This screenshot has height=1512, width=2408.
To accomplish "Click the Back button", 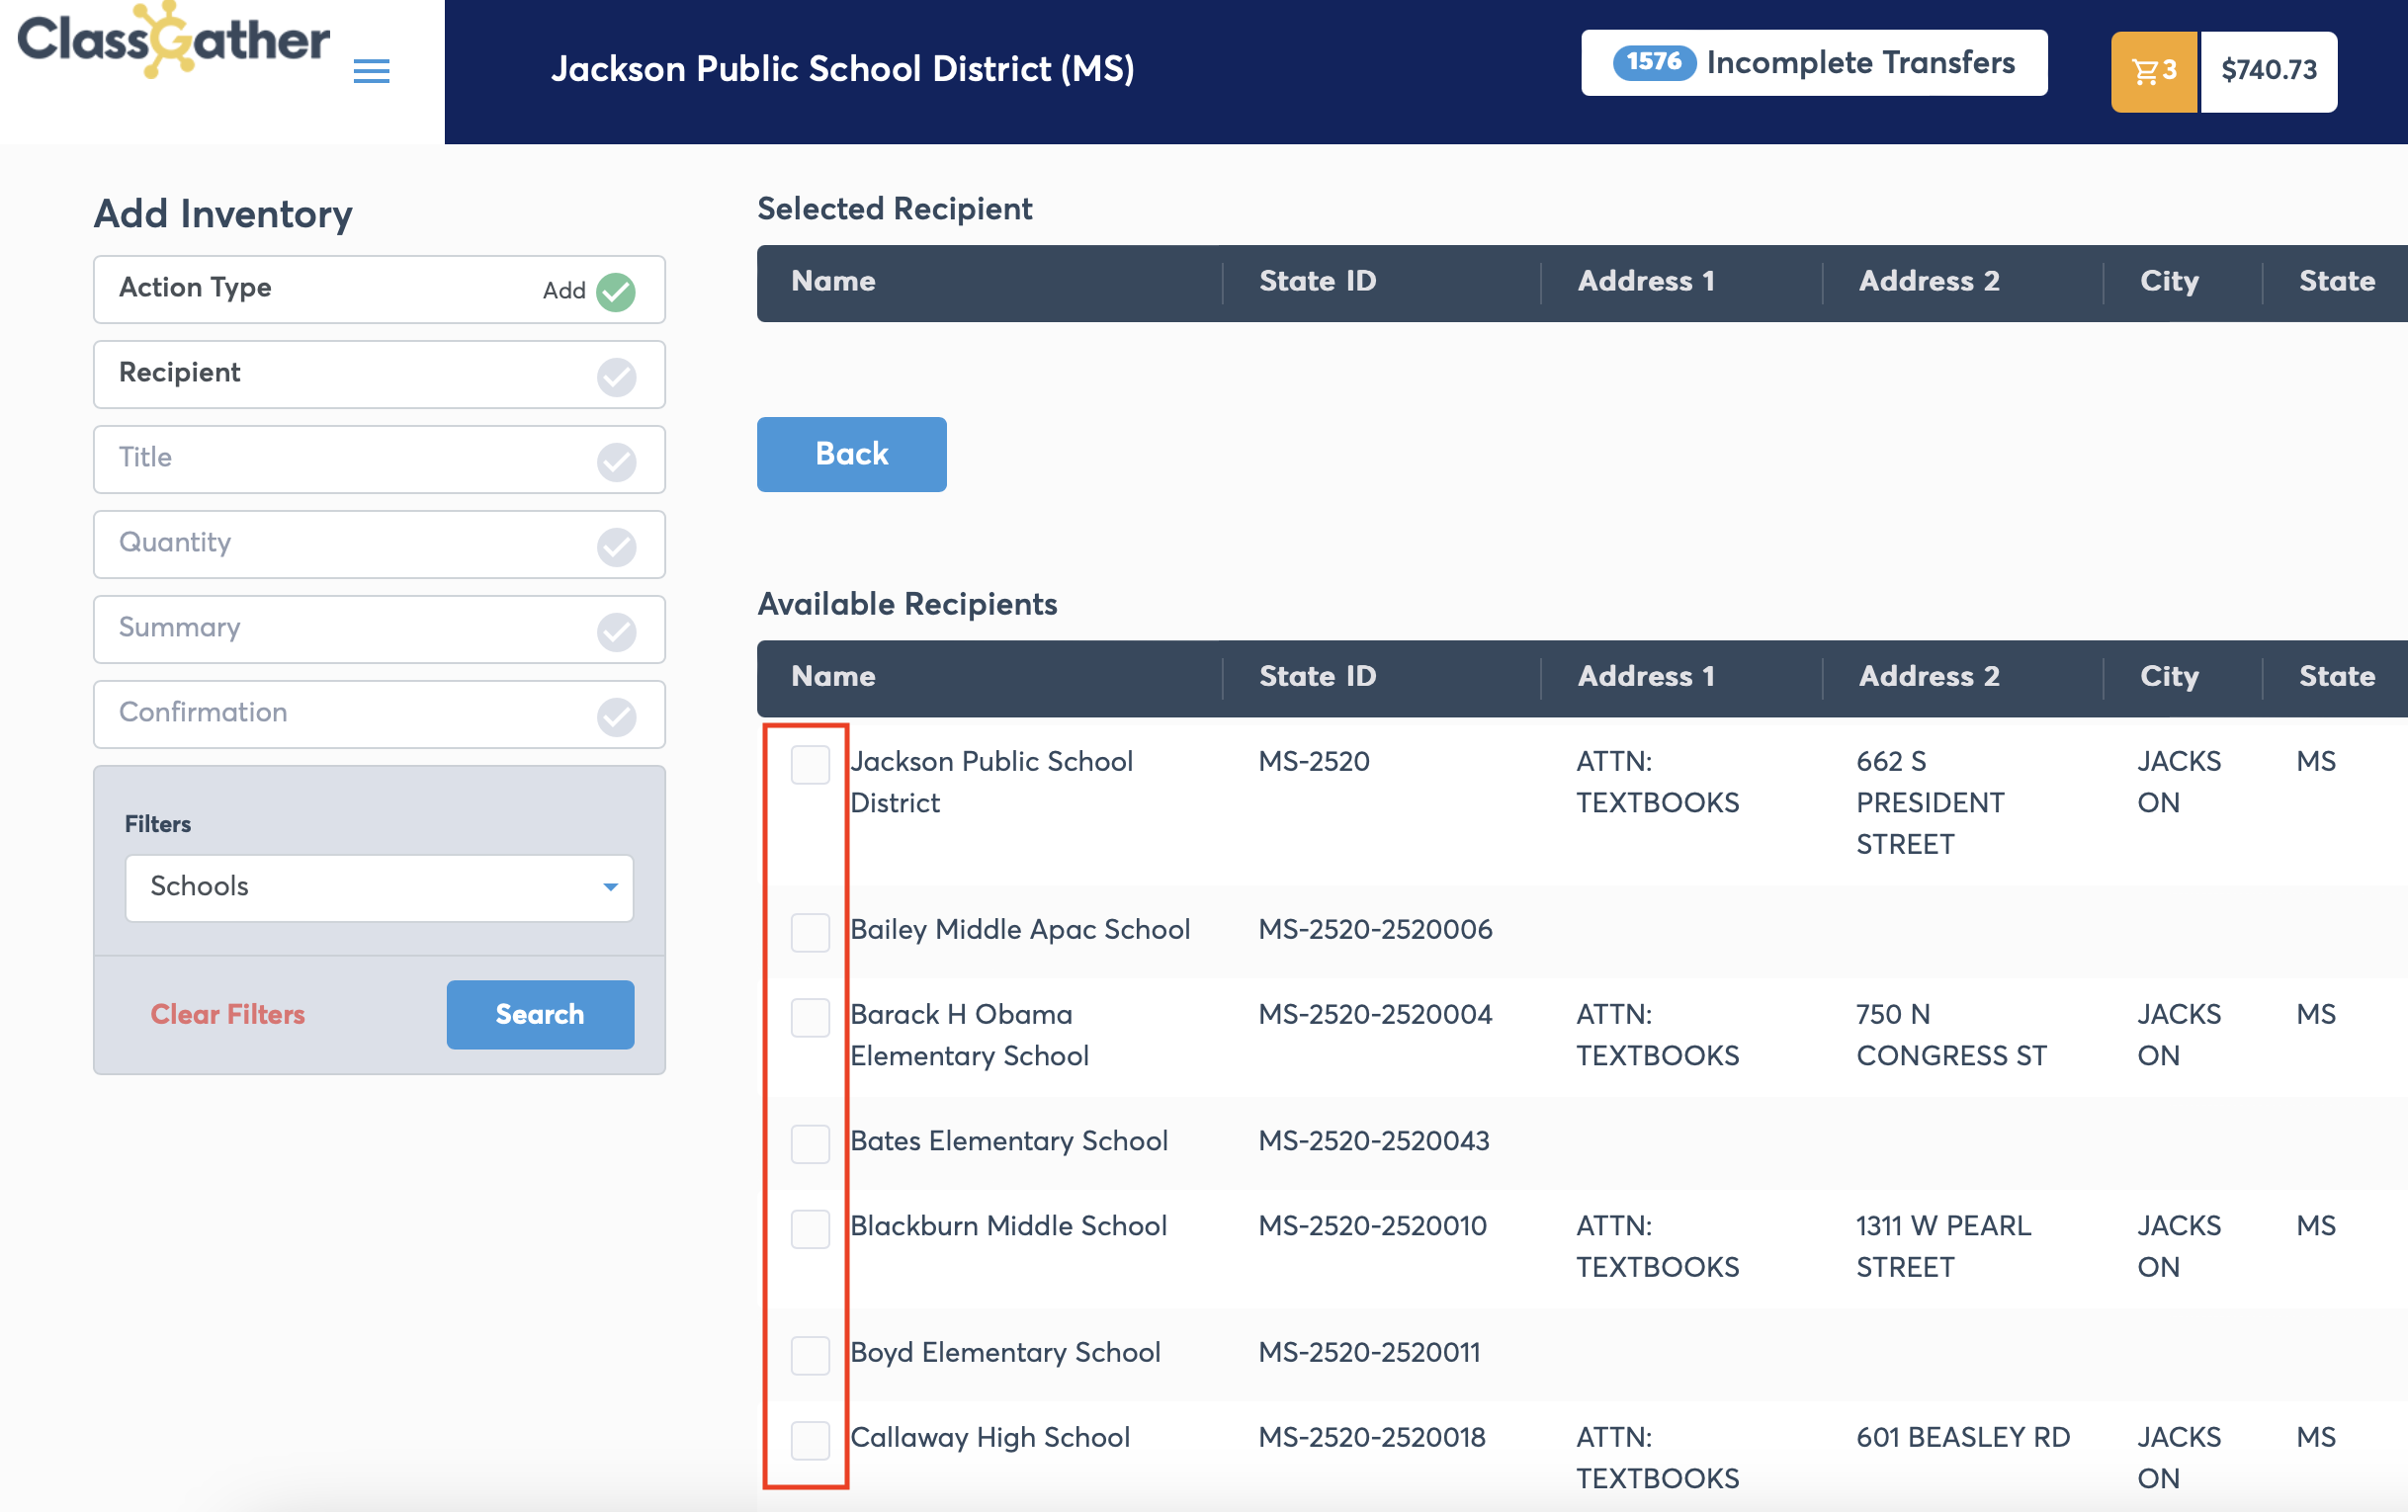I will click(x=851, y=454).
